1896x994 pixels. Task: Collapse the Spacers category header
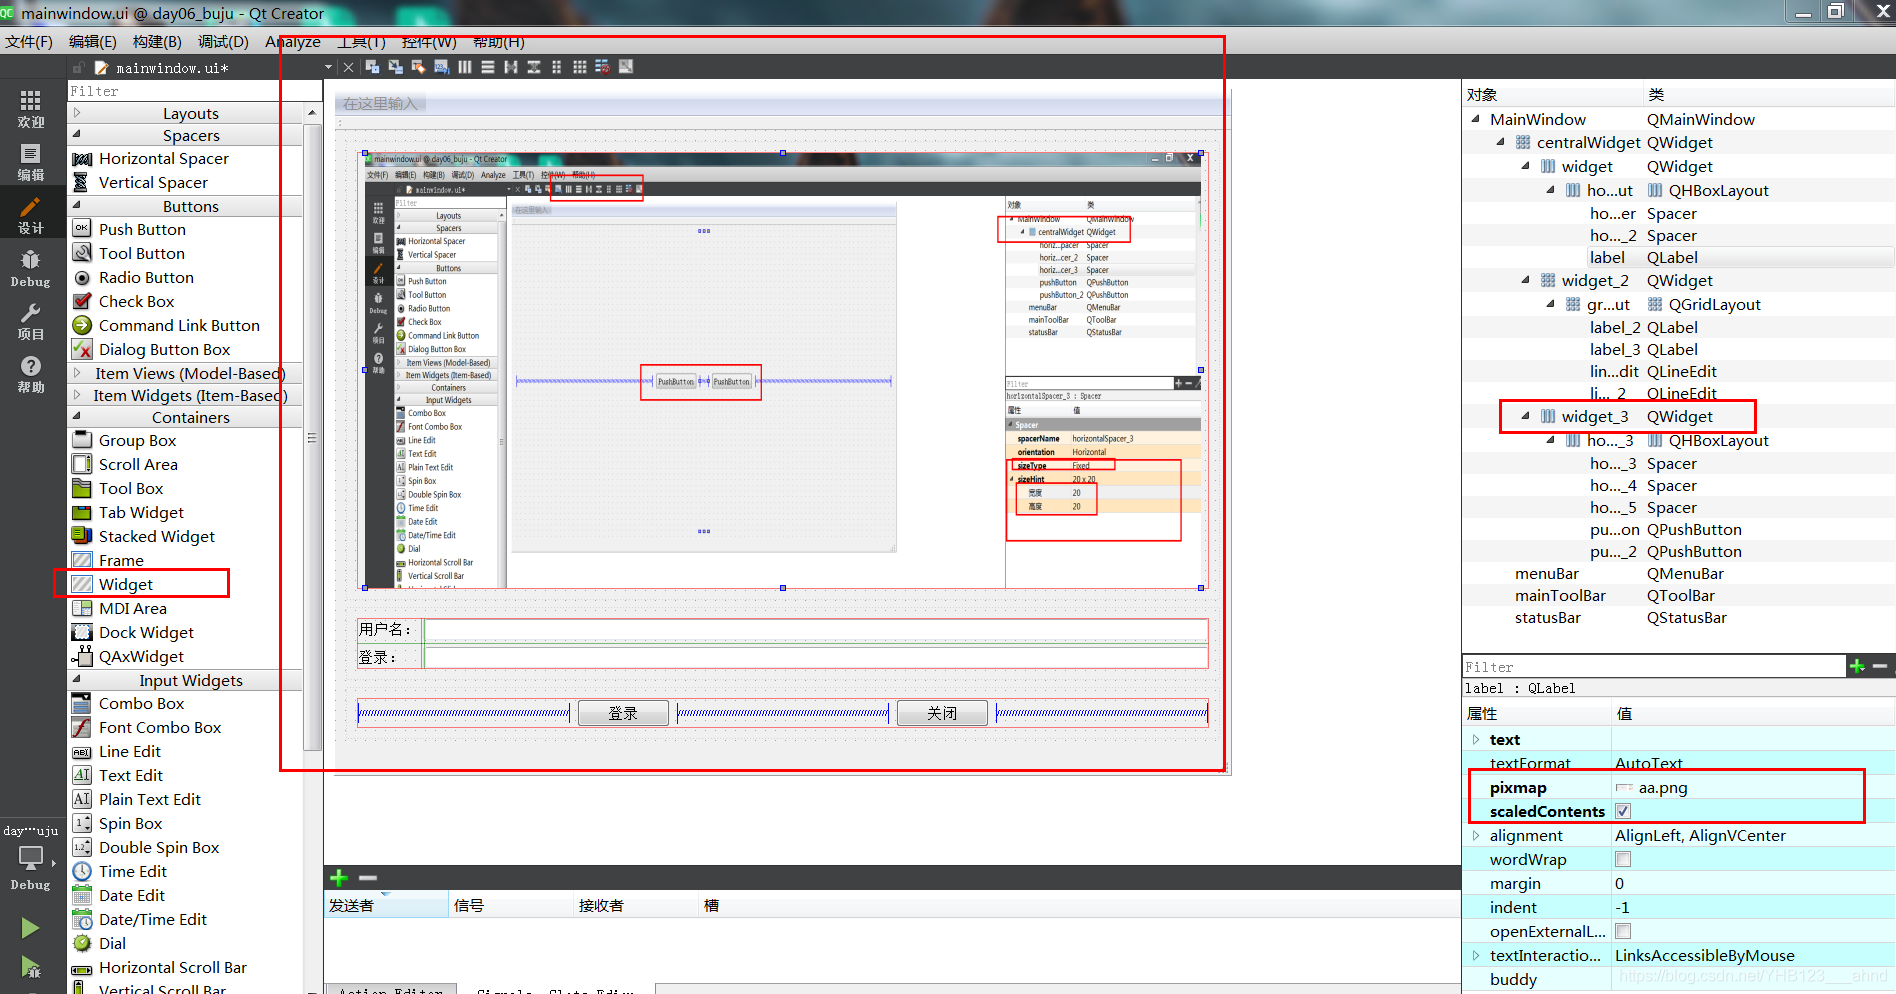click(x=186, y=135)
